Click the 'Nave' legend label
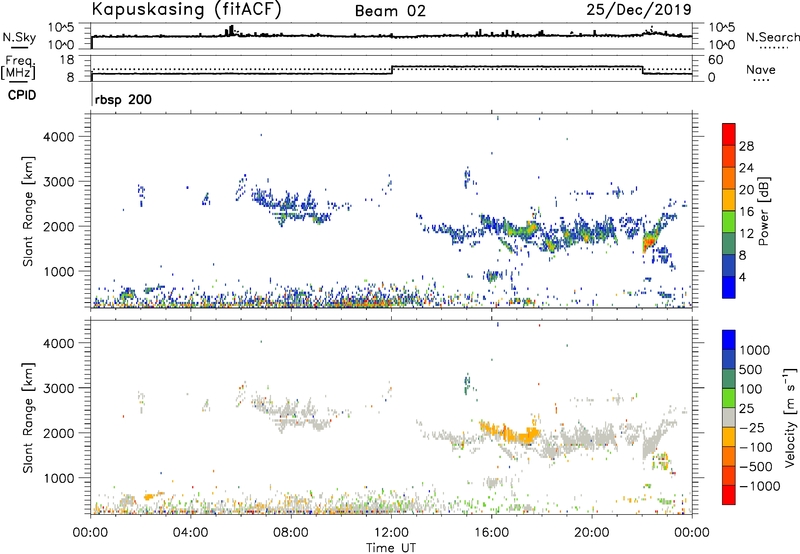 tap(760, 69)
